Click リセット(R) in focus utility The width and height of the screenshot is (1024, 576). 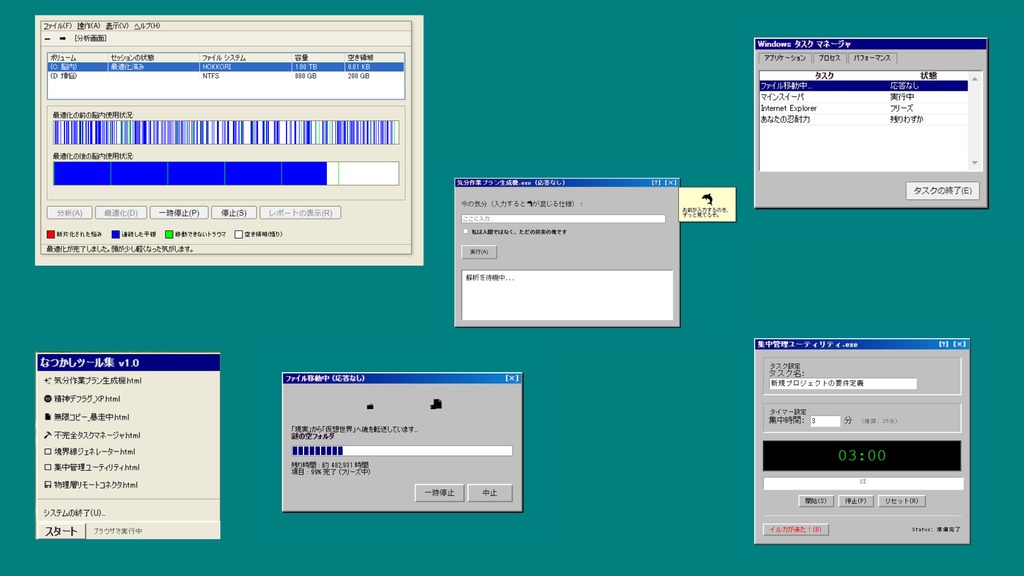click(x=902, y=501)
